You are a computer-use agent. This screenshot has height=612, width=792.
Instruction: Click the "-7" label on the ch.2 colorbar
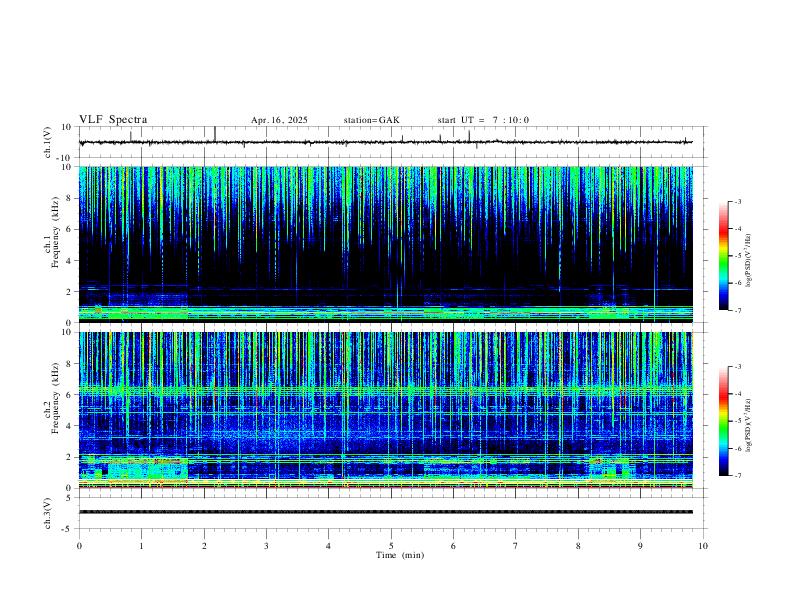tap(737, 476)
